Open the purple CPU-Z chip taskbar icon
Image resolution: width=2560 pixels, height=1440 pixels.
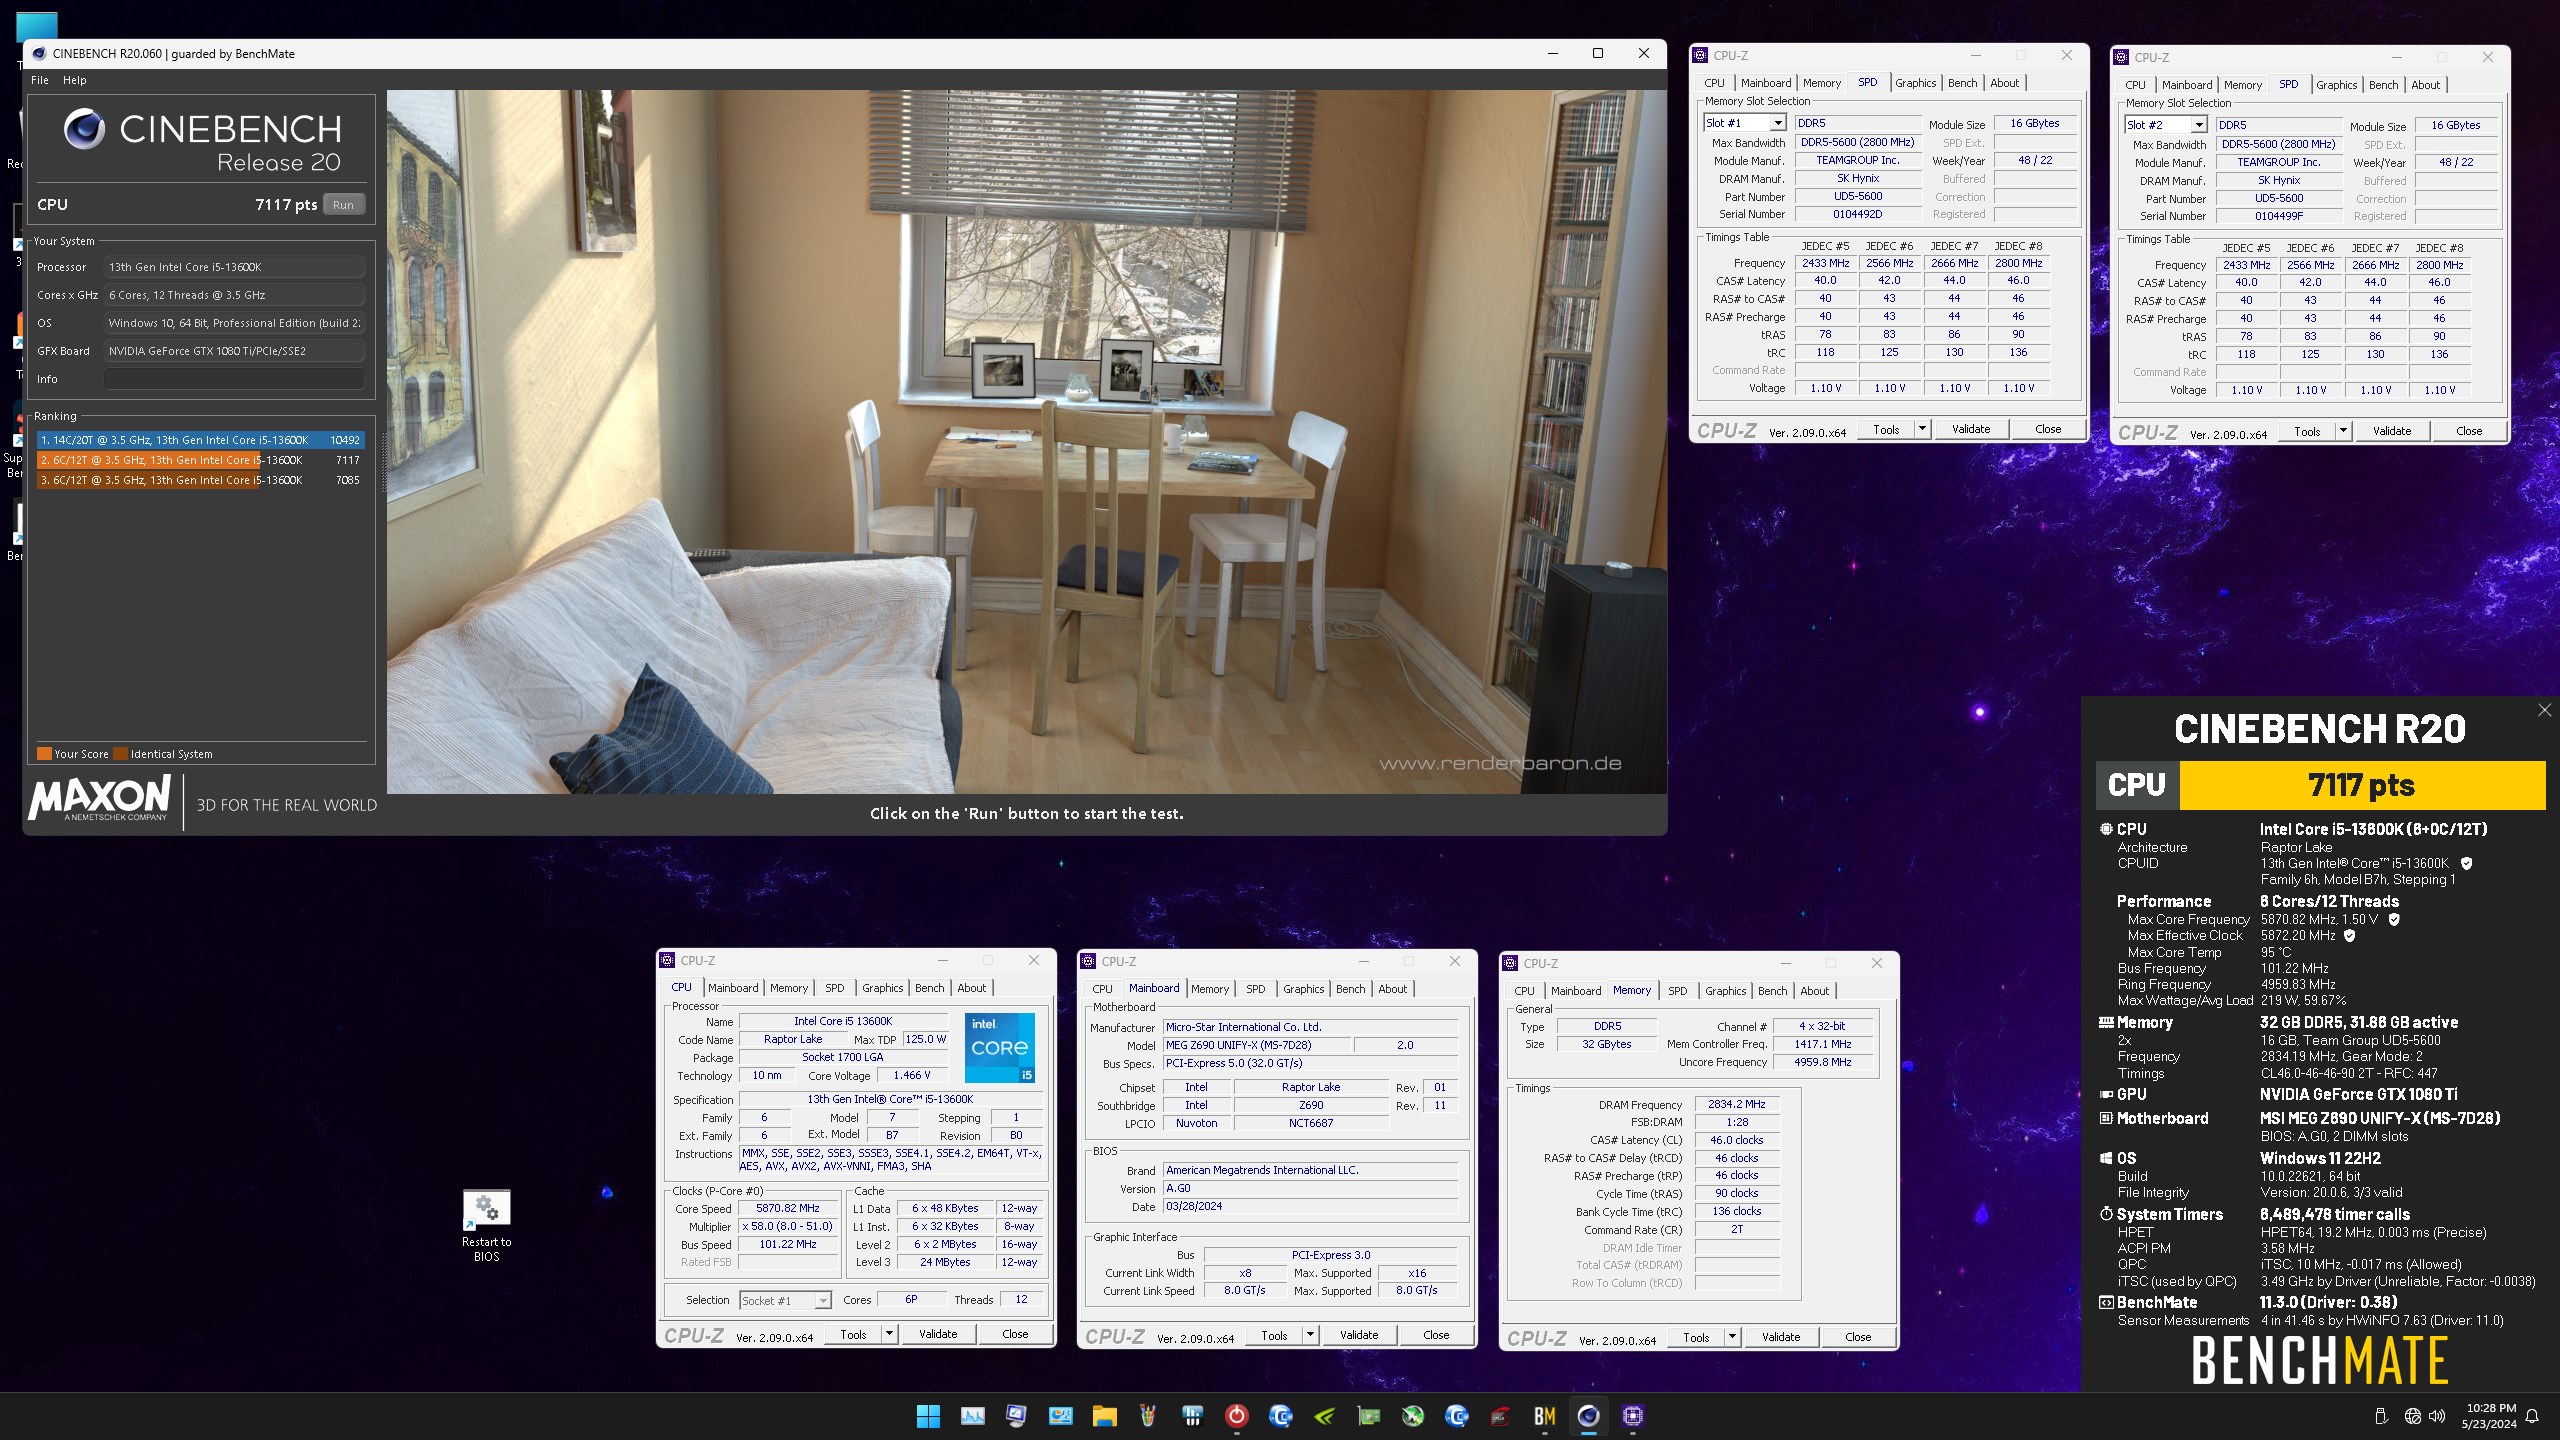click(1632, 1415)
